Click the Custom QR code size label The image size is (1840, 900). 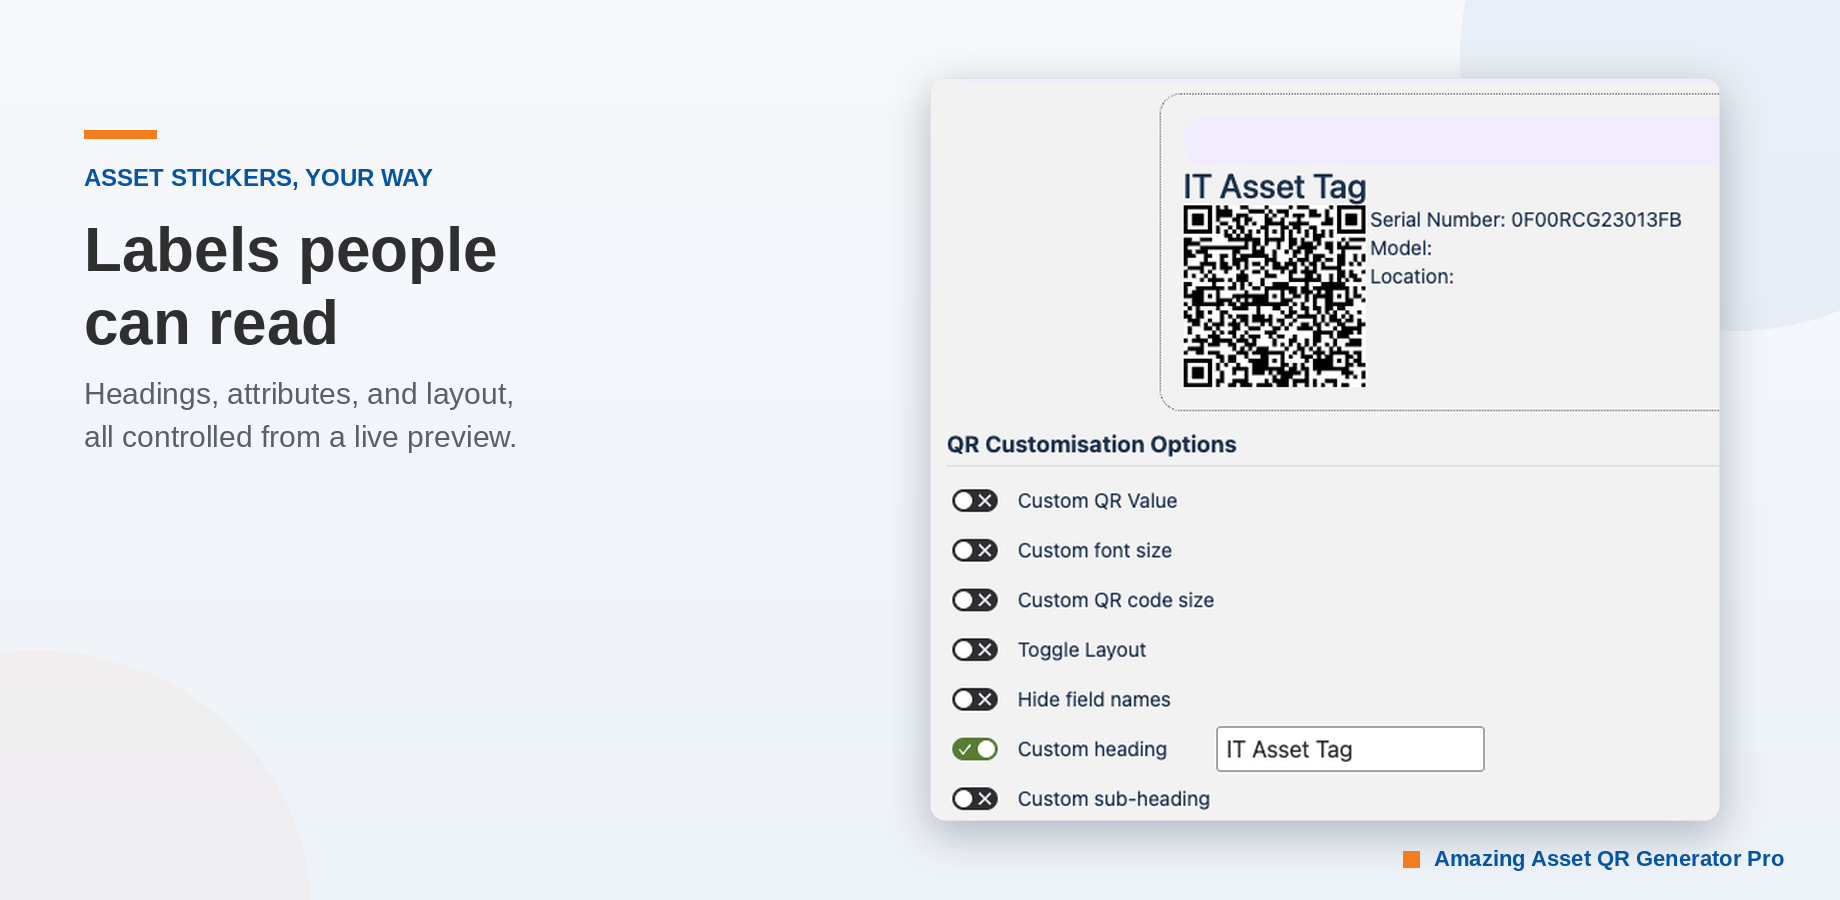pyautogui.click(x=1115, y=600)
